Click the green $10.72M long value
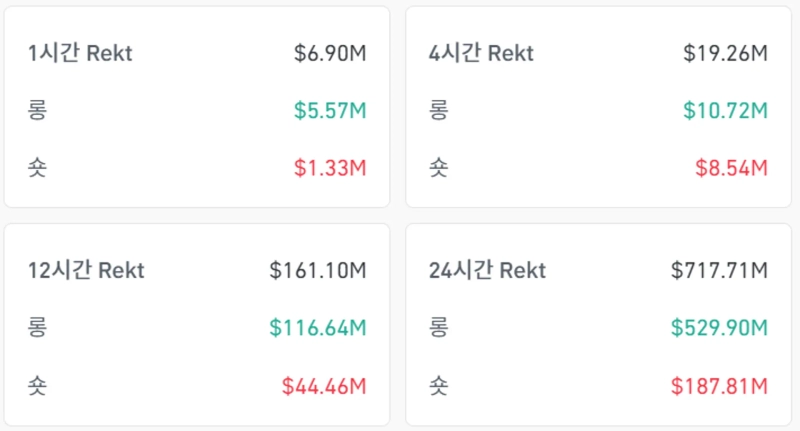The image size is (800, 431). pos(725,110)
